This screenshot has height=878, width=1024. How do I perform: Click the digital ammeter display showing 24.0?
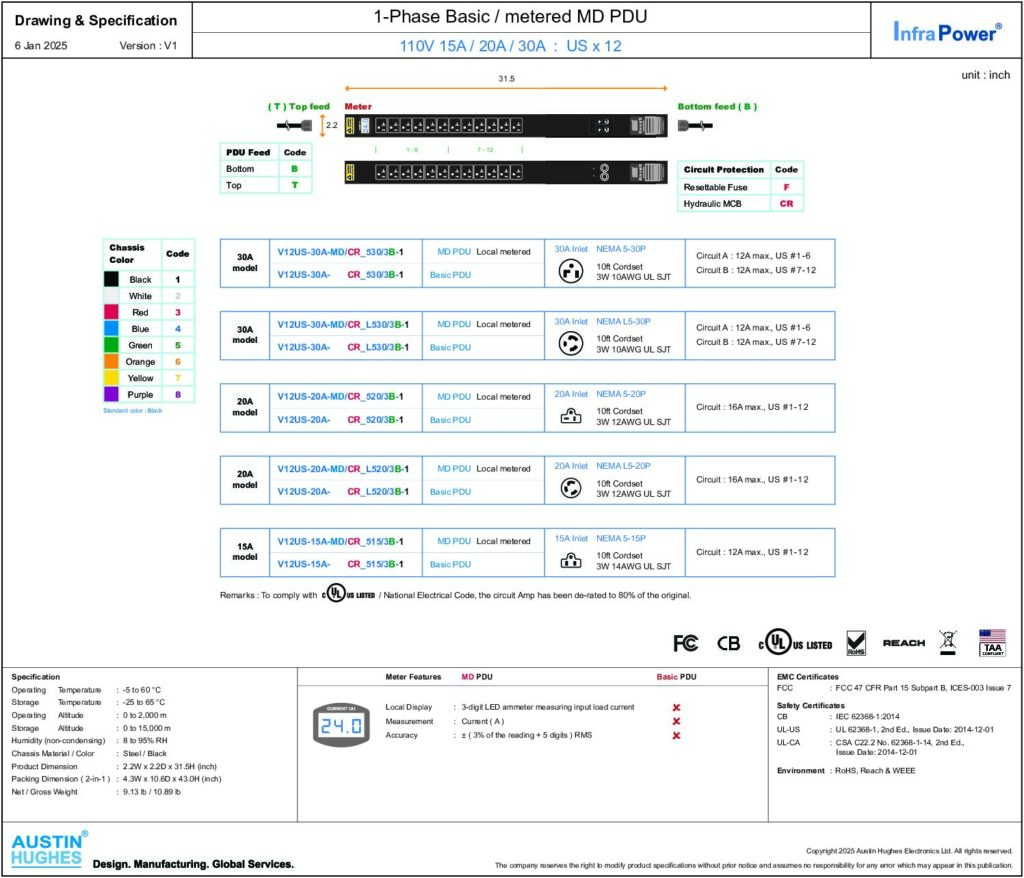point(341,724)
